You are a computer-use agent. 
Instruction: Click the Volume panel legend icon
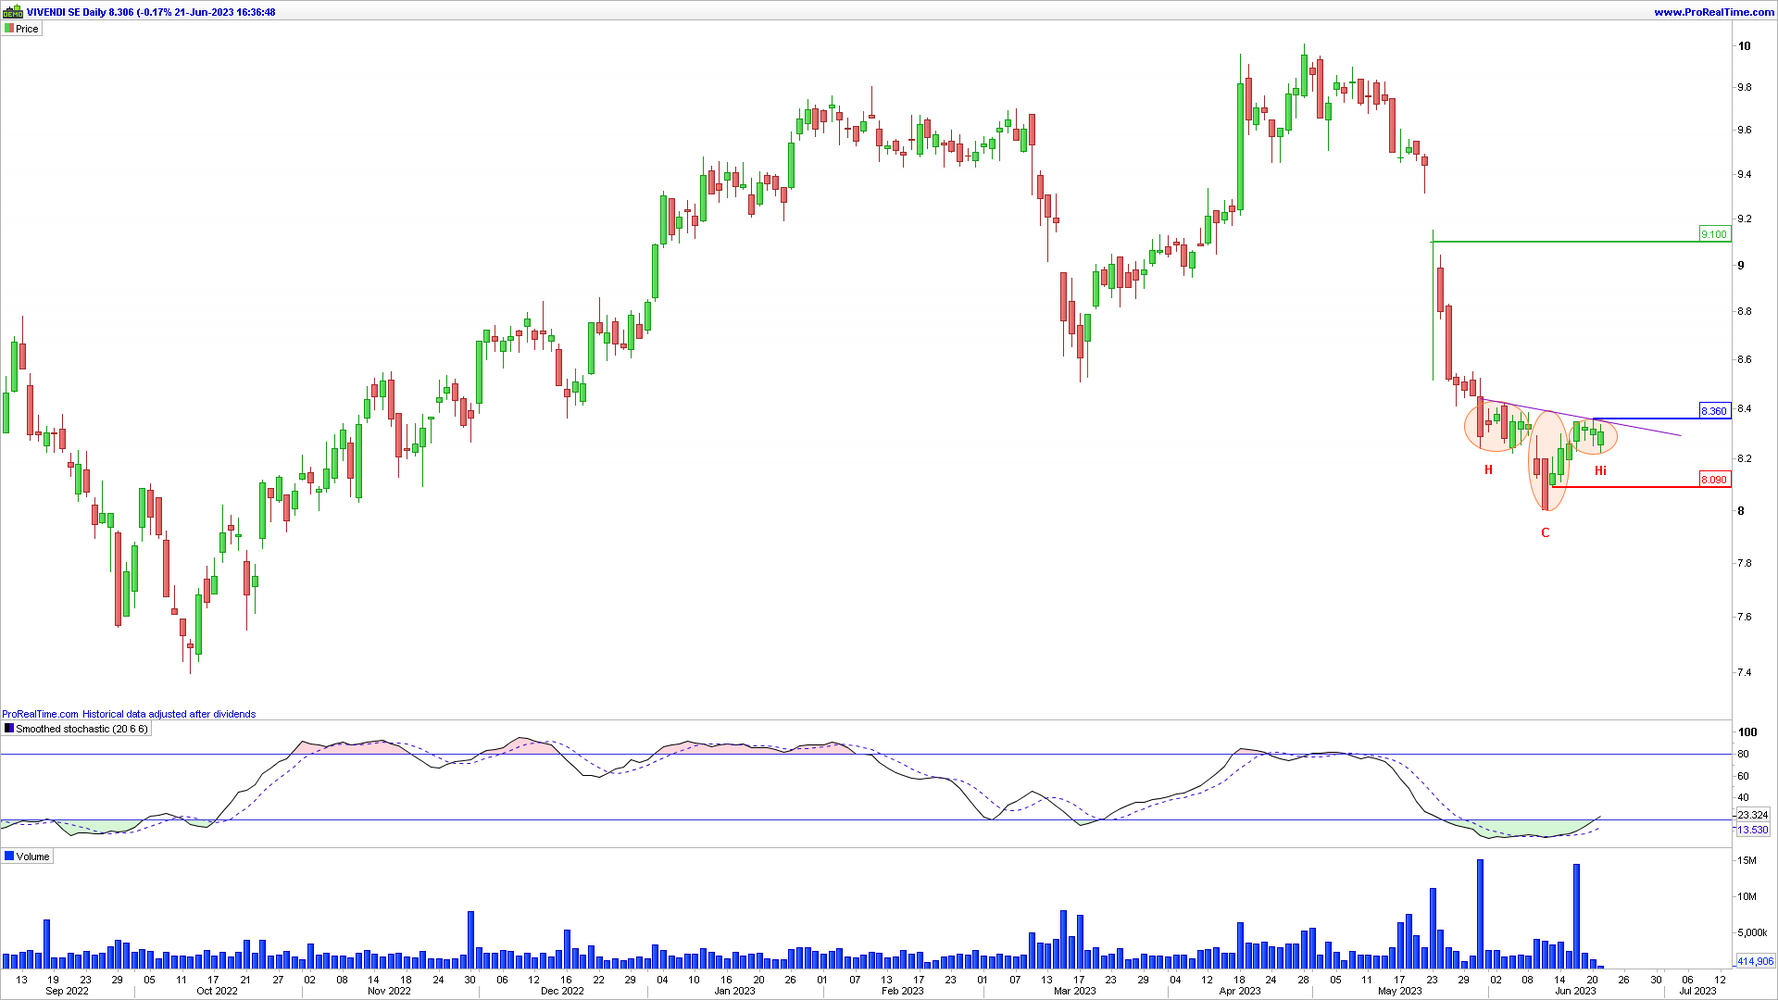(x=9, y=857)
